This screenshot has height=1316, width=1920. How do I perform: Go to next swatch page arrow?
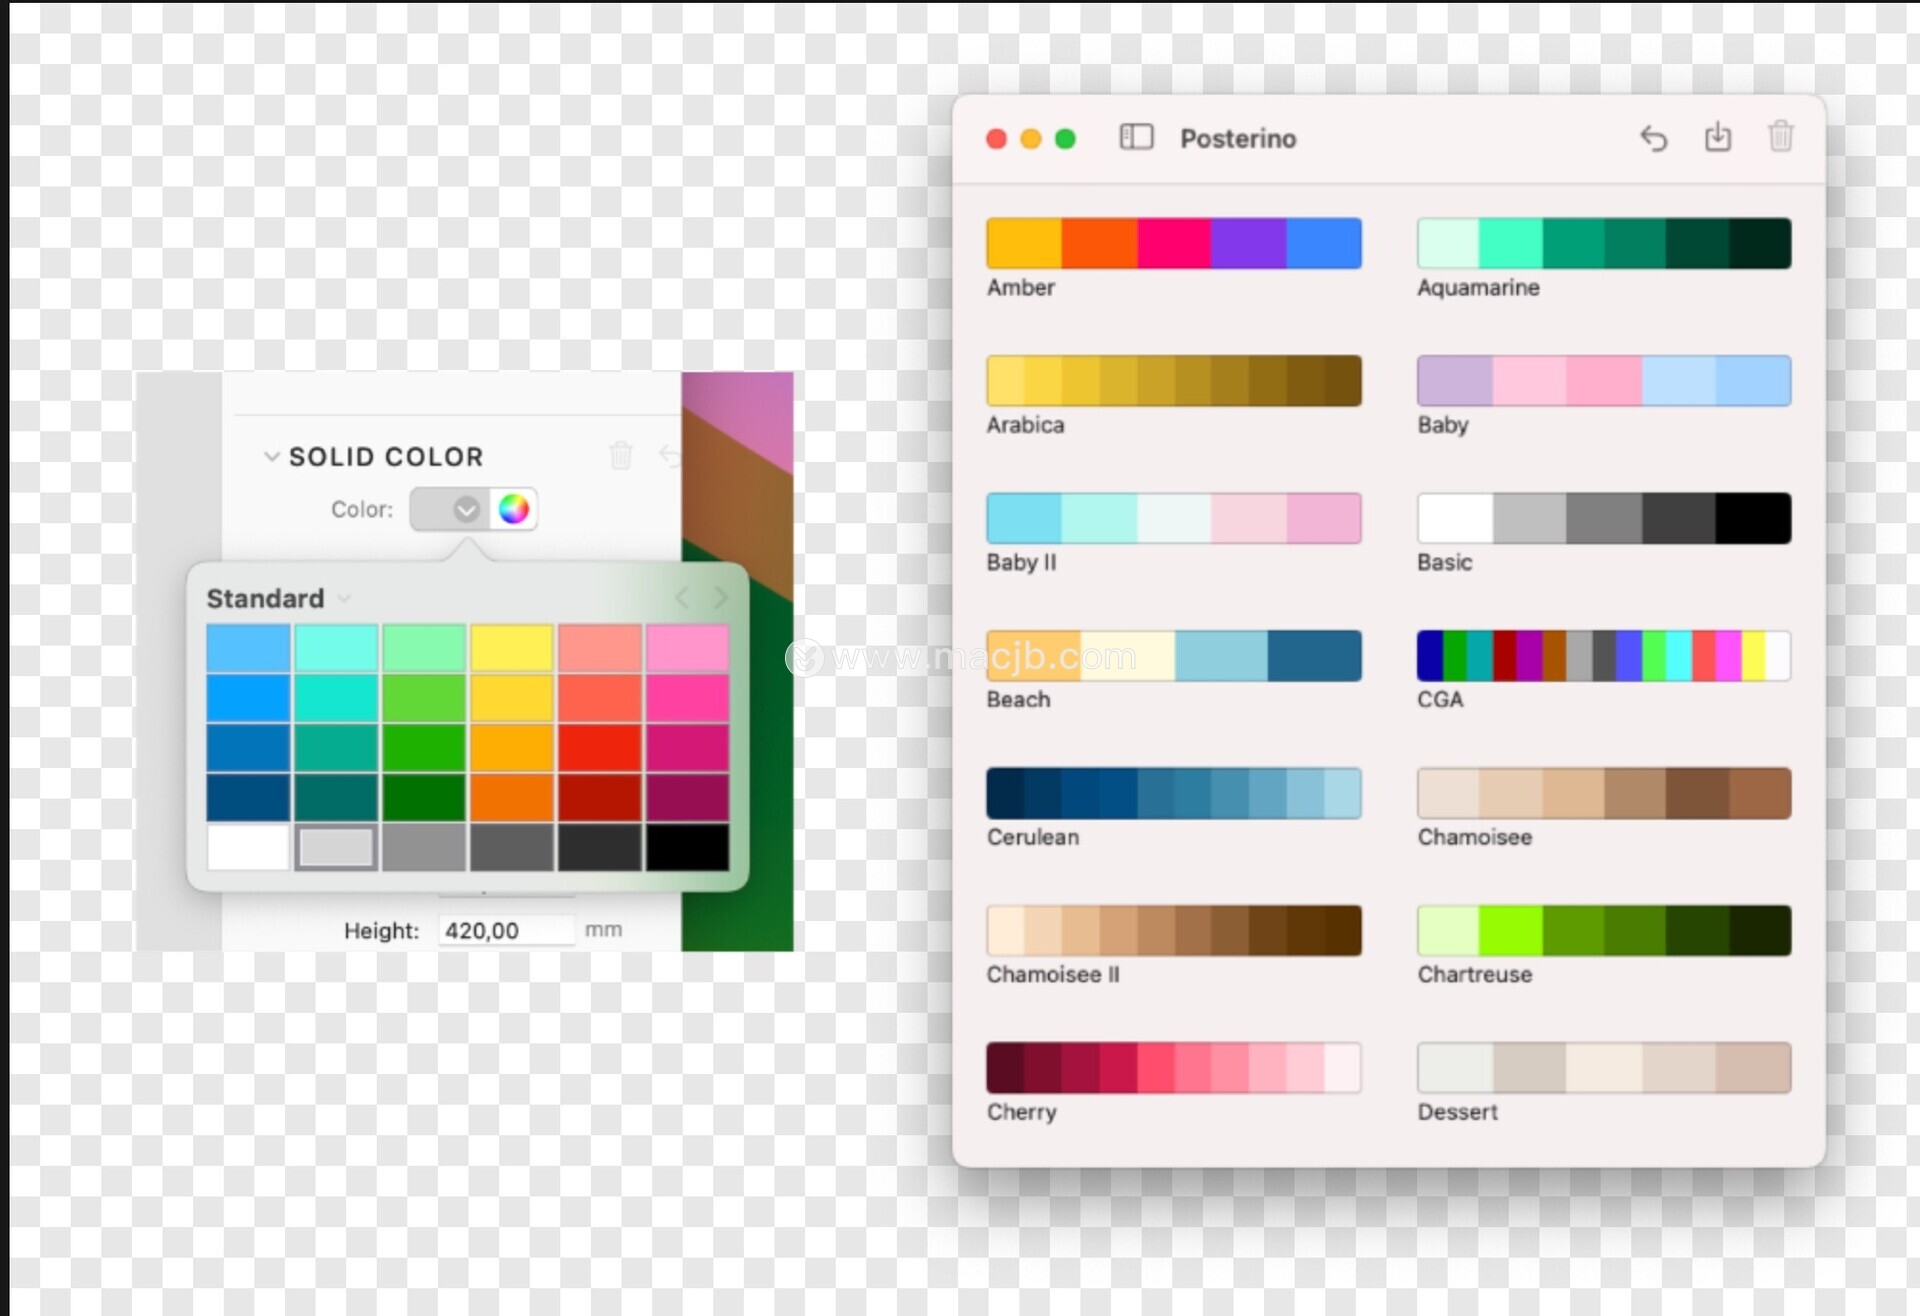click(x=721, y=598)
